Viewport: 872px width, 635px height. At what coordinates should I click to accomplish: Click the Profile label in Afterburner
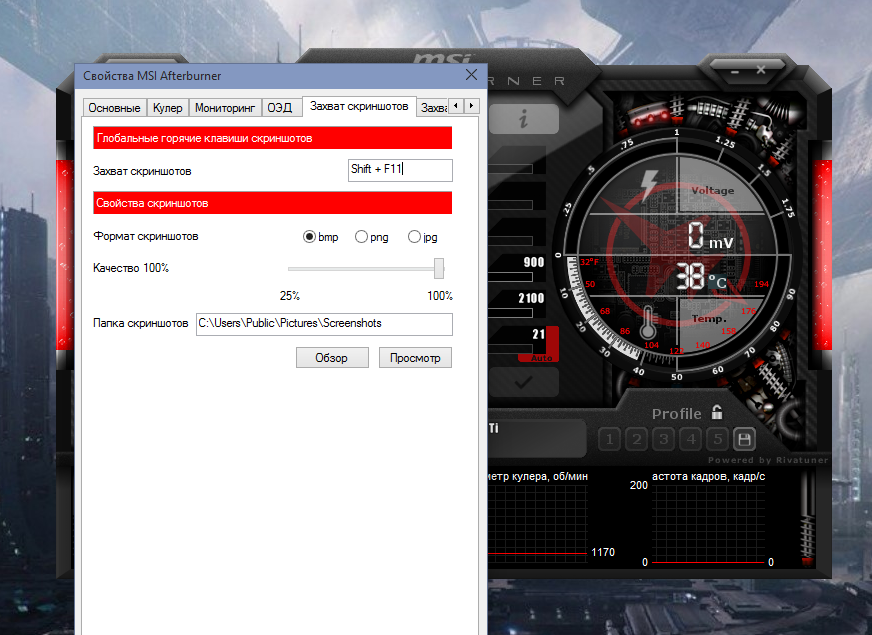676,414
